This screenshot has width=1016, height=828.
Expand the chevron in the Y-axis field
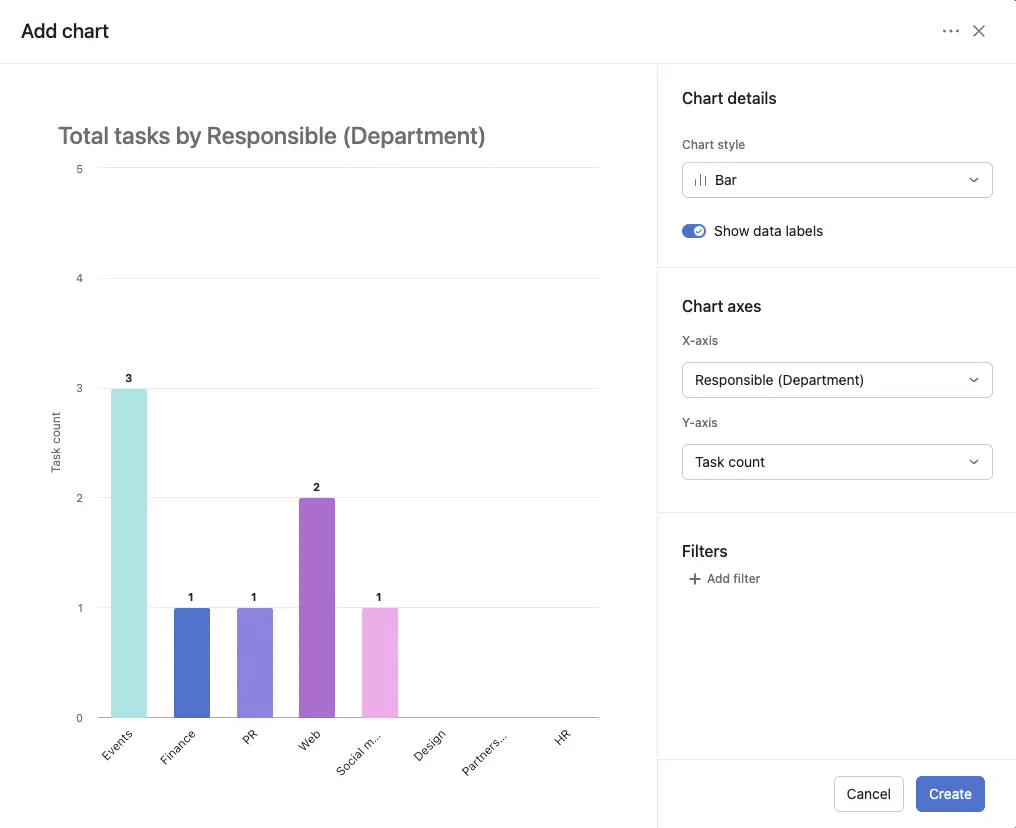click(x=974, y=462)
